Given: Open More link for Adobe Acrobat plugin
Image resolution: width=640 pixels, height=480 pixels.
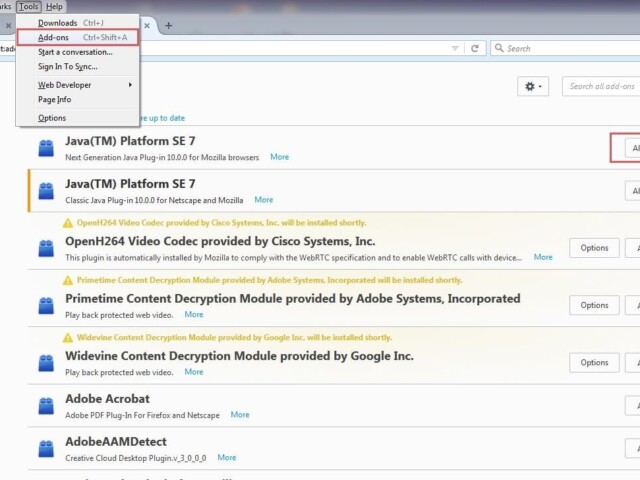Looking at the screenshot, I should [x=240, y=414].
